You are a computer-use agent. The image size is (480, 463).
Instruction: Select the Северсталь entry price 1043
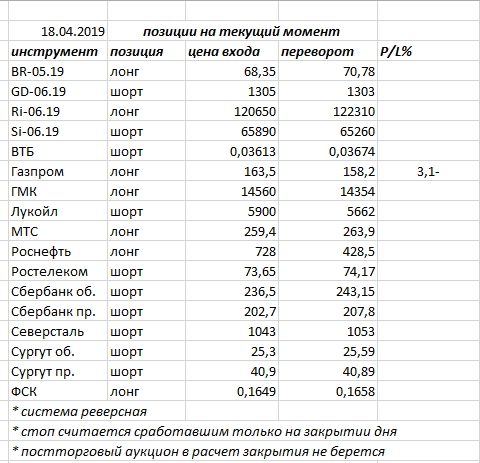(232, 331)
